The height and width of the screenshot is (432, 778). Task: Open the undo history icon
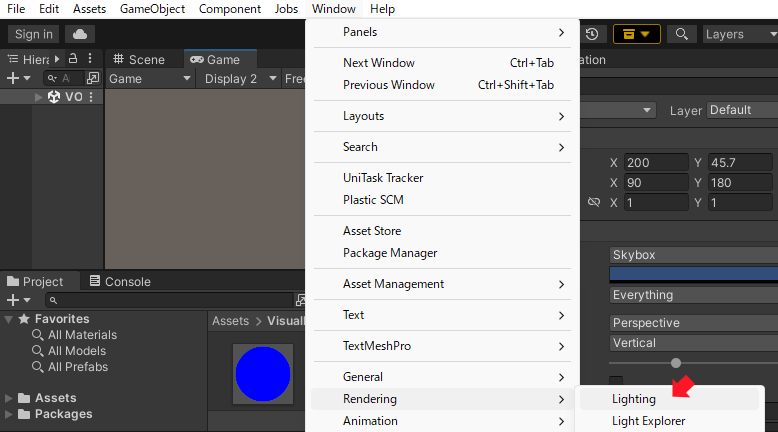tap(592, 34)
